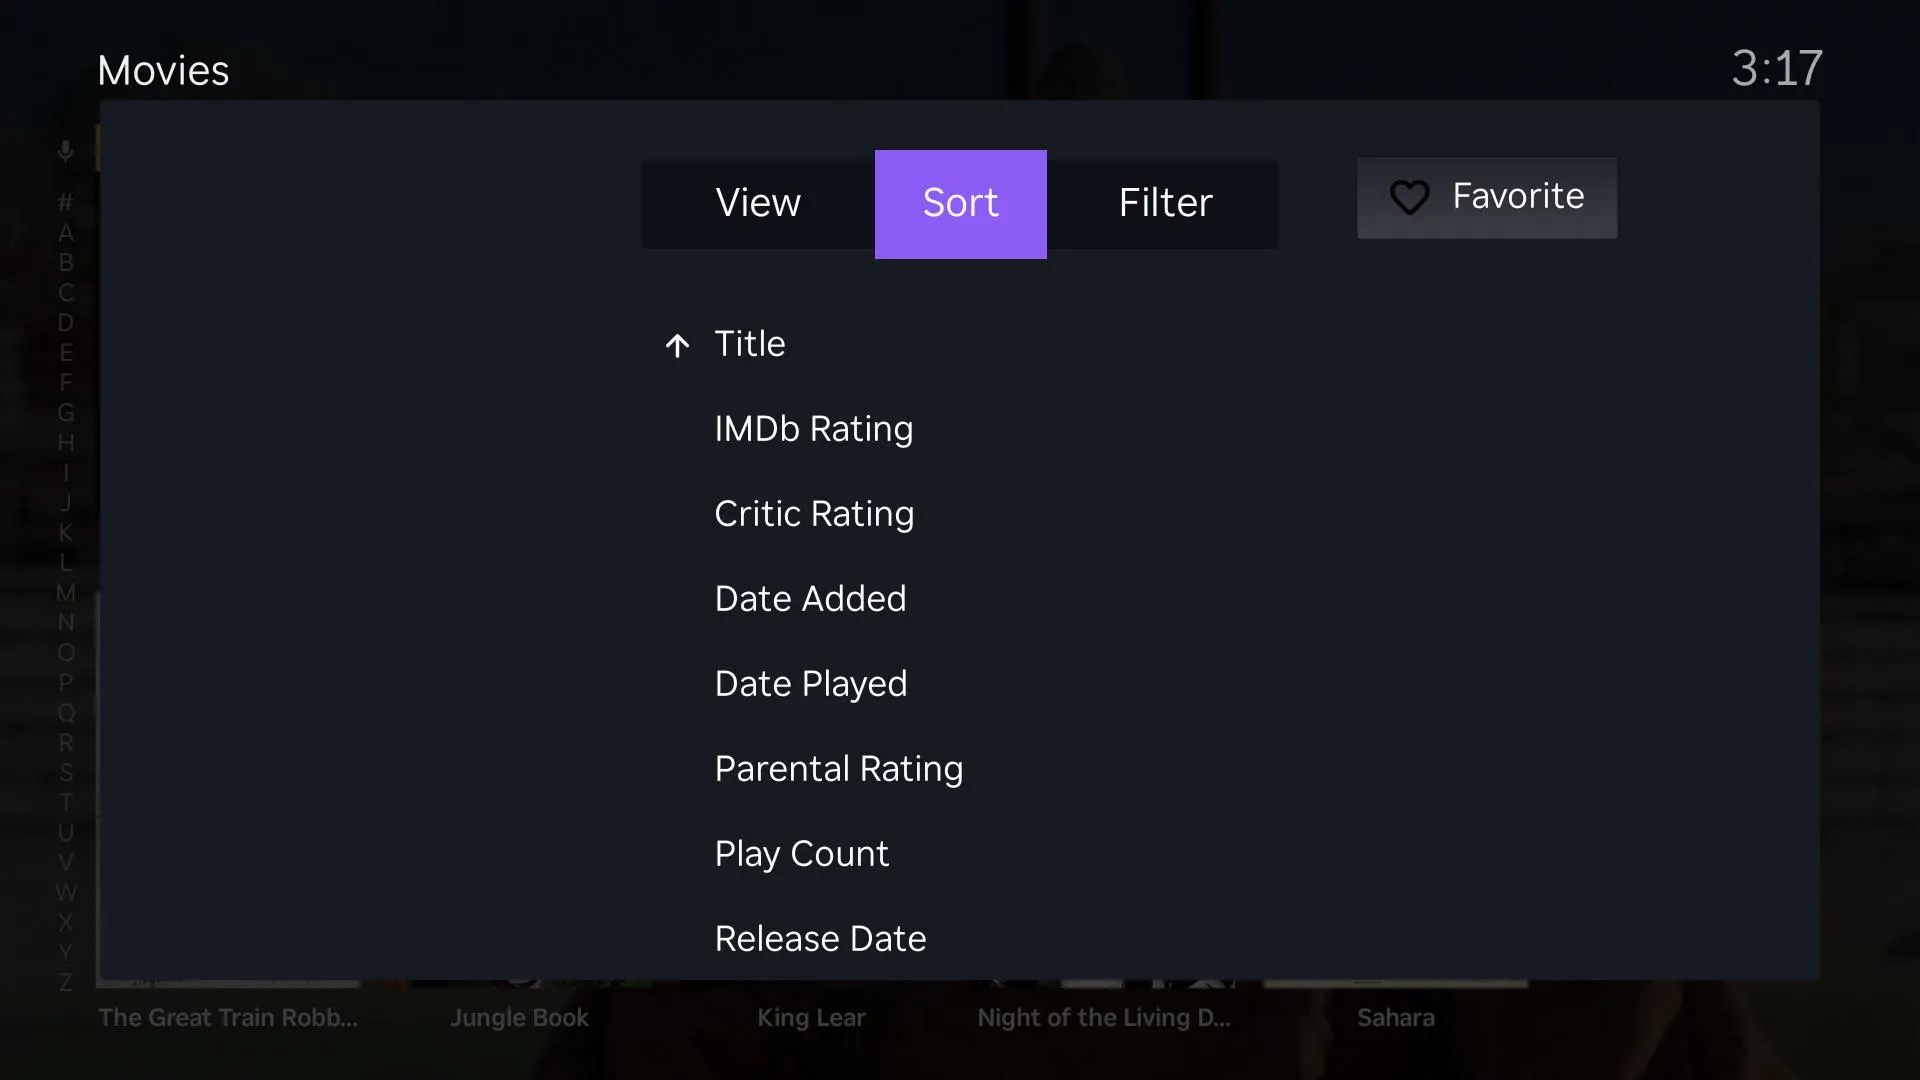Switch to the View tab

(758, 203)
